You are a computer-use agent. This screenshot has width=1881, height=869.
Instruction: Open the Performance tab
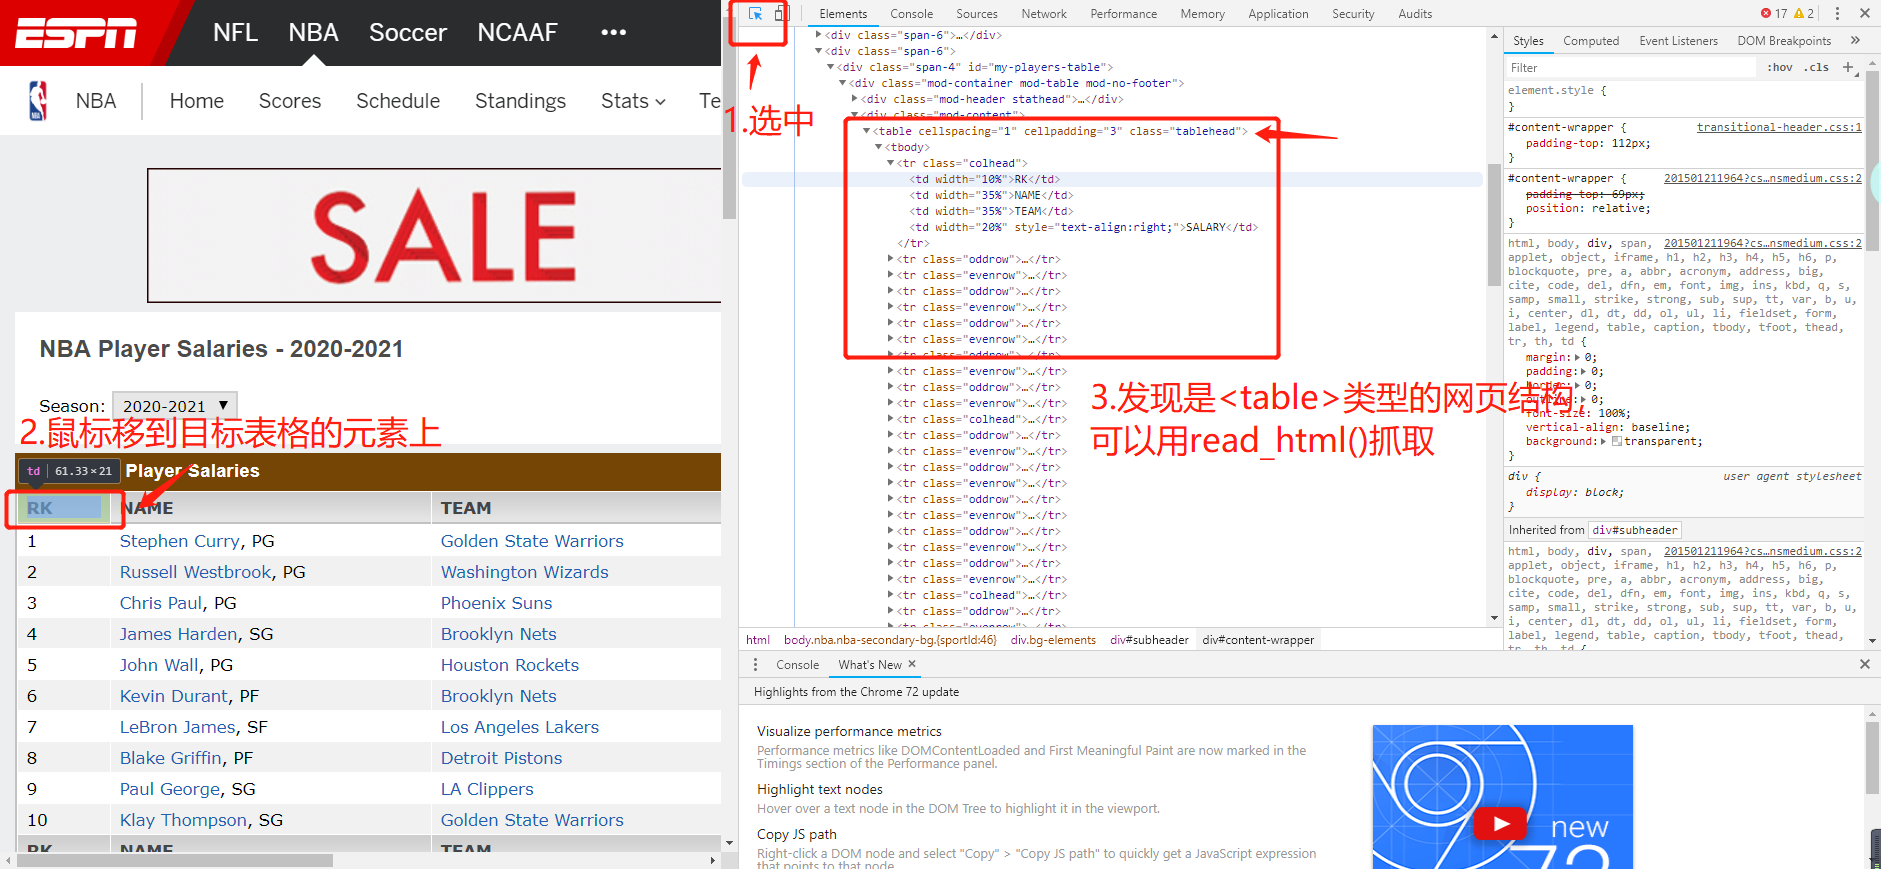1123,13
